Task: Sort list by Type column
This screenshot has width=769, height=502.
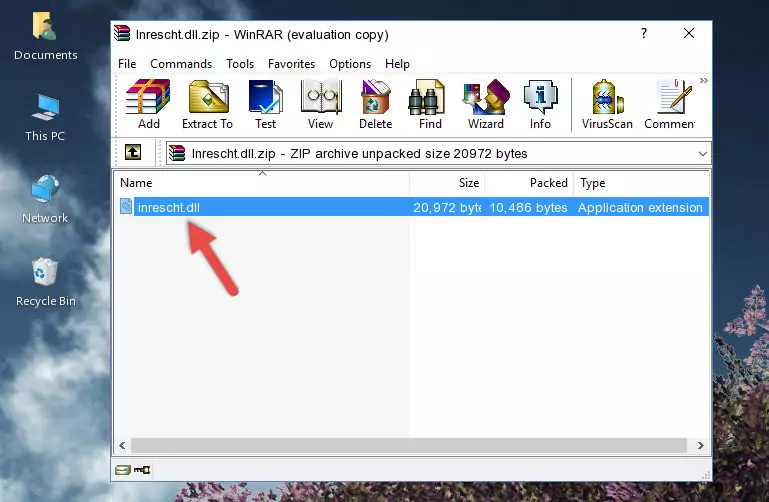Action: point(641,183)
